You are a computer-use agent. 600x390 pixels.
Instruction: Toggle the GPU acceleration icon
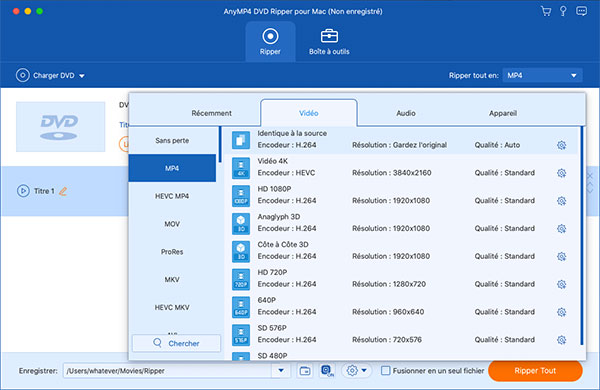327,370
